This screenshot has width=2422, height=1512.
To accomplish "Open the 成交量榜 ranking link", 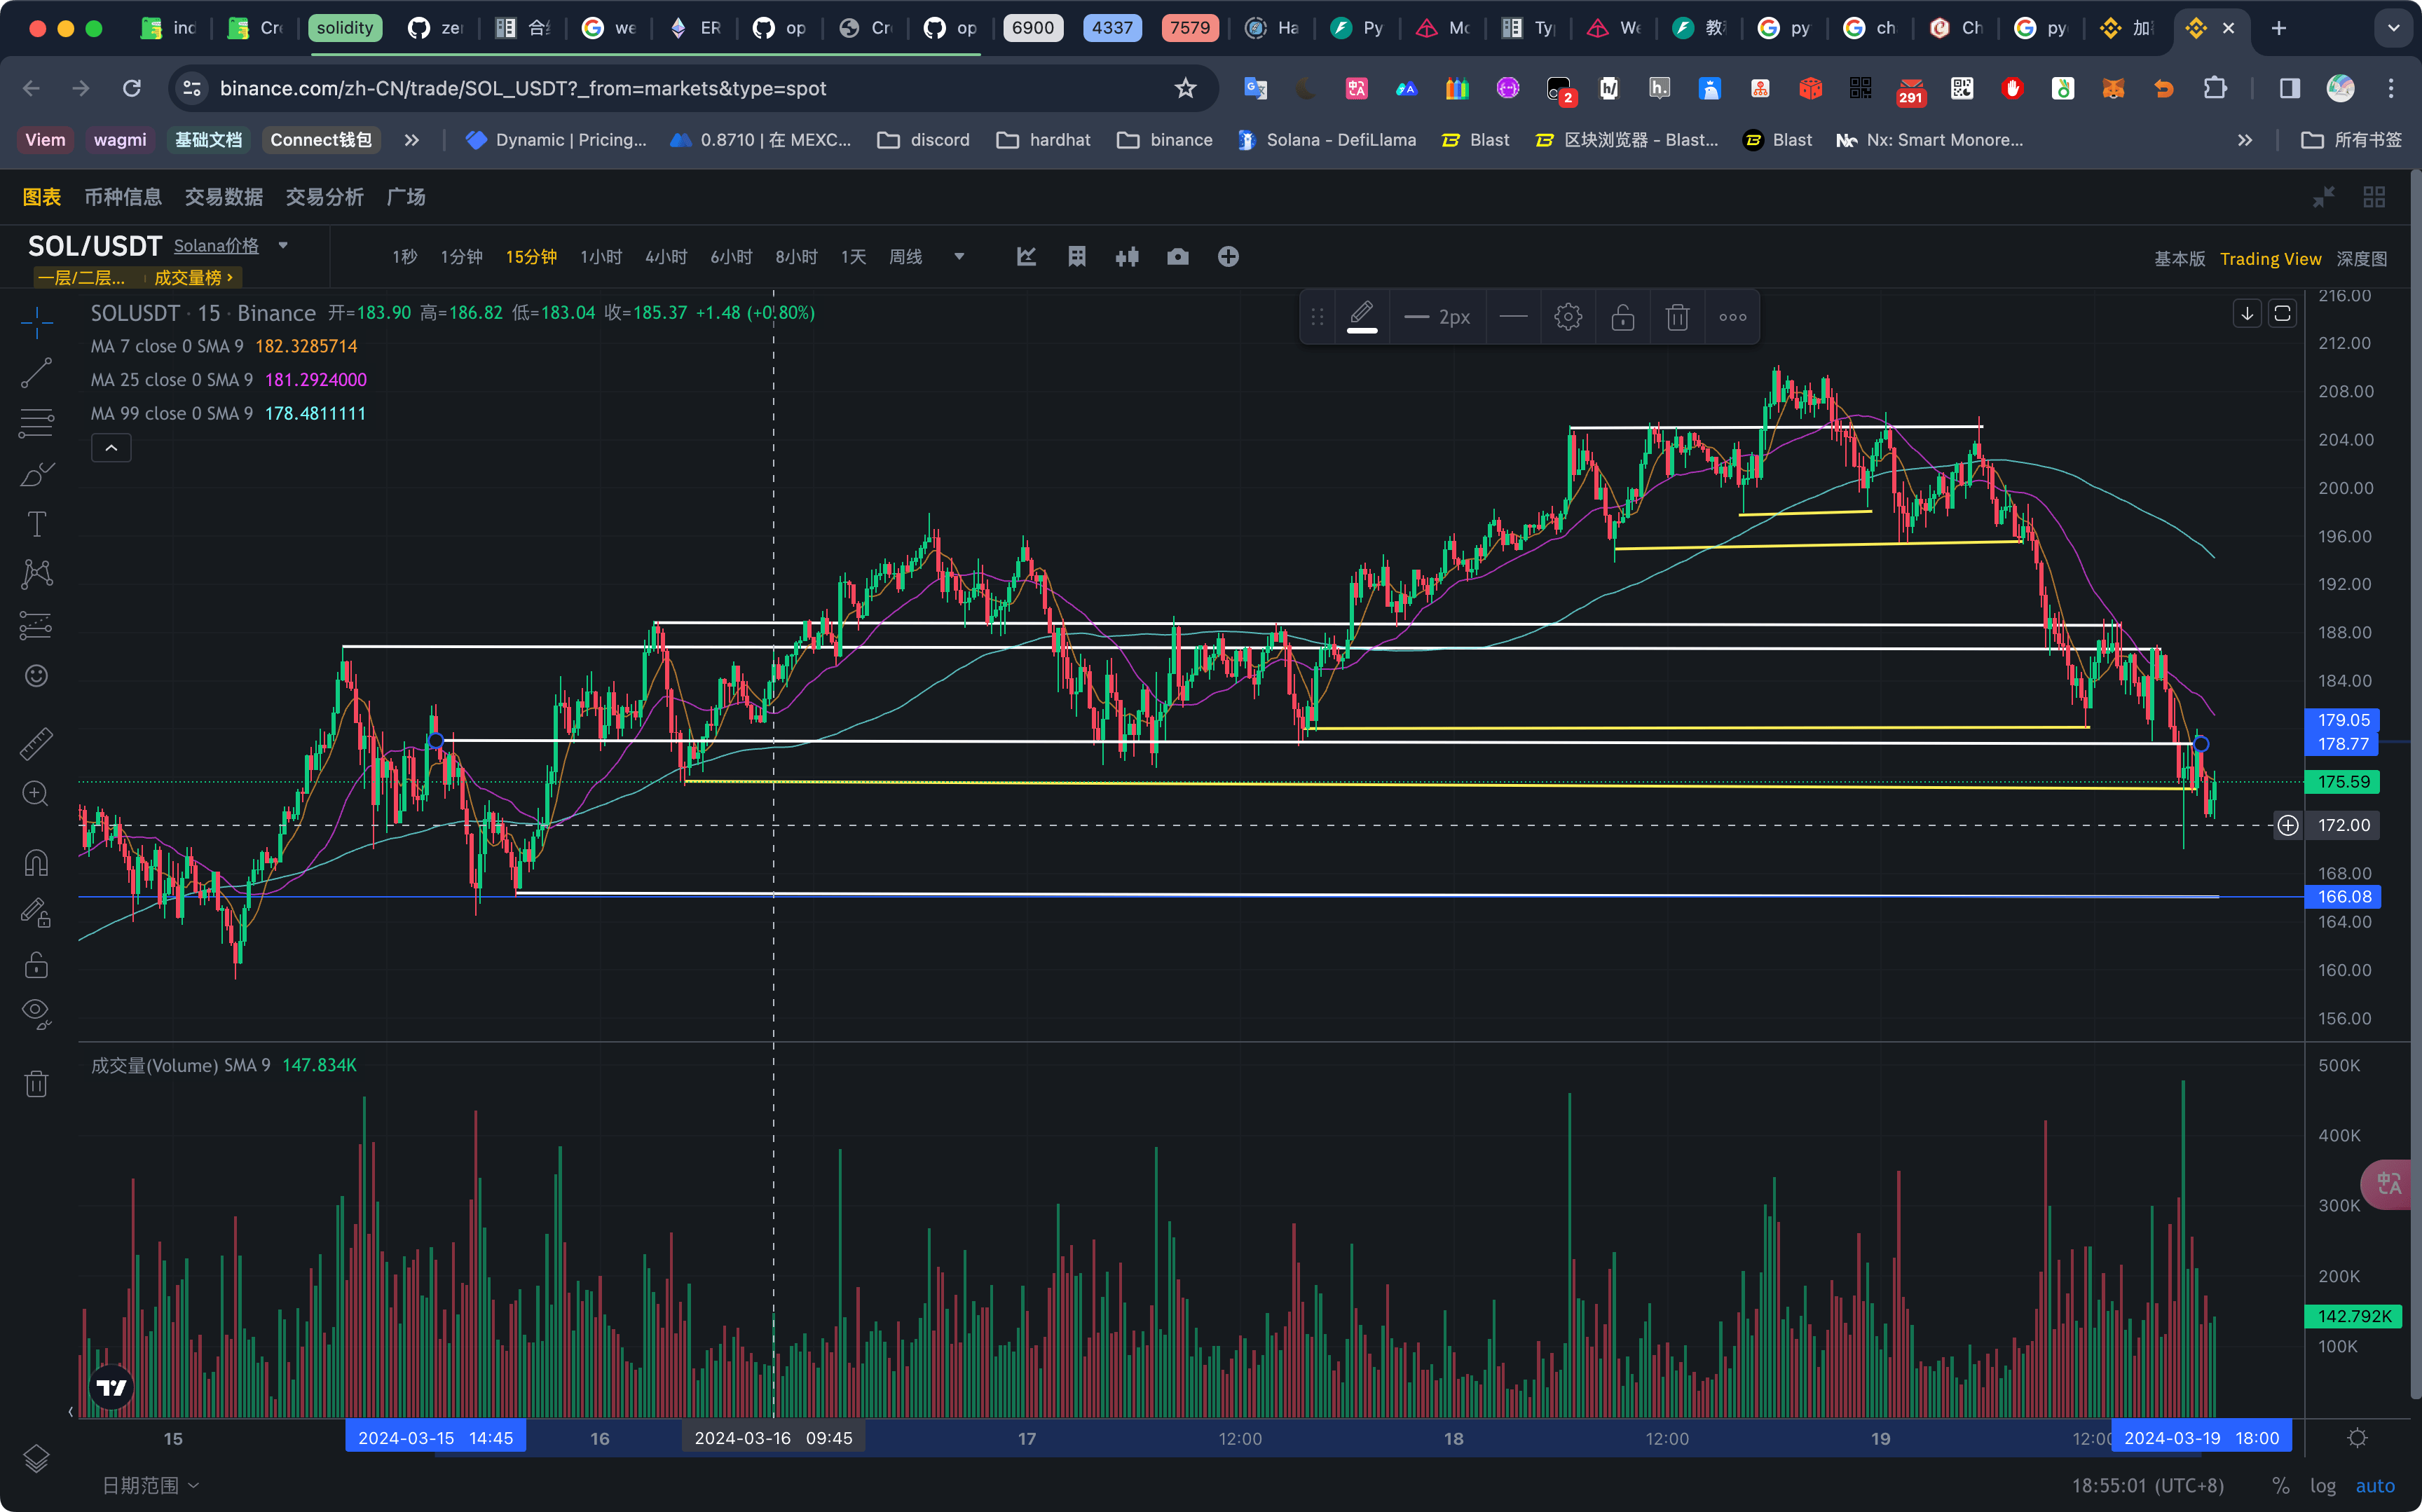I will (194, 277).
